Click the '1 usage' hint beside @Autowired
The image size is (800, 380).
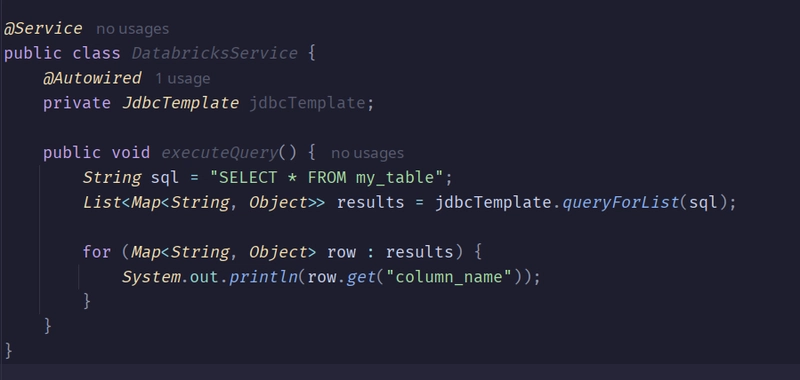tap(182, 79)
